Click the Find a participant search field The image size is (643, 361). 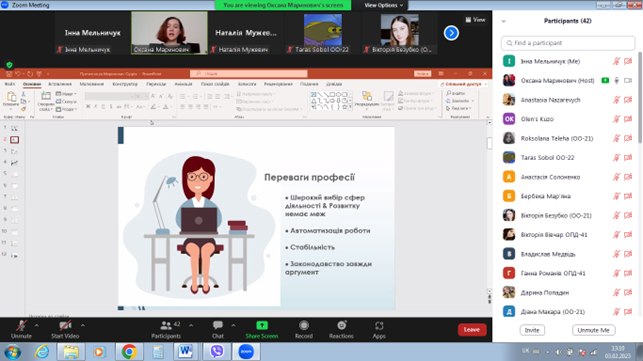click(568, 43)
